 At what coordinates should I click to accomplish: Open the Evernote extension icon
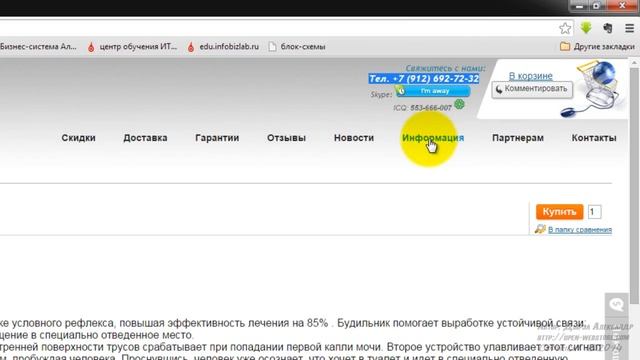[608, 28]
